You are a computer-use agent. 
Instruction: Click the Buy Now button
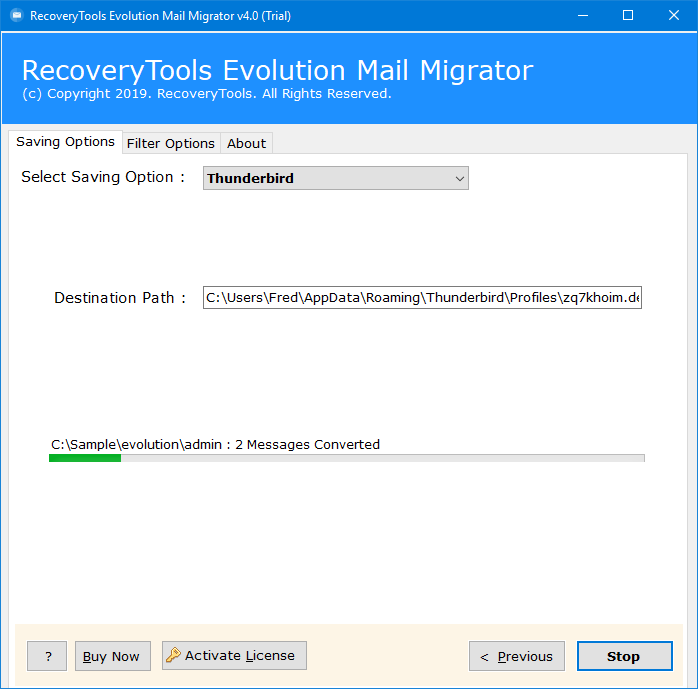[x=113, y=656]
